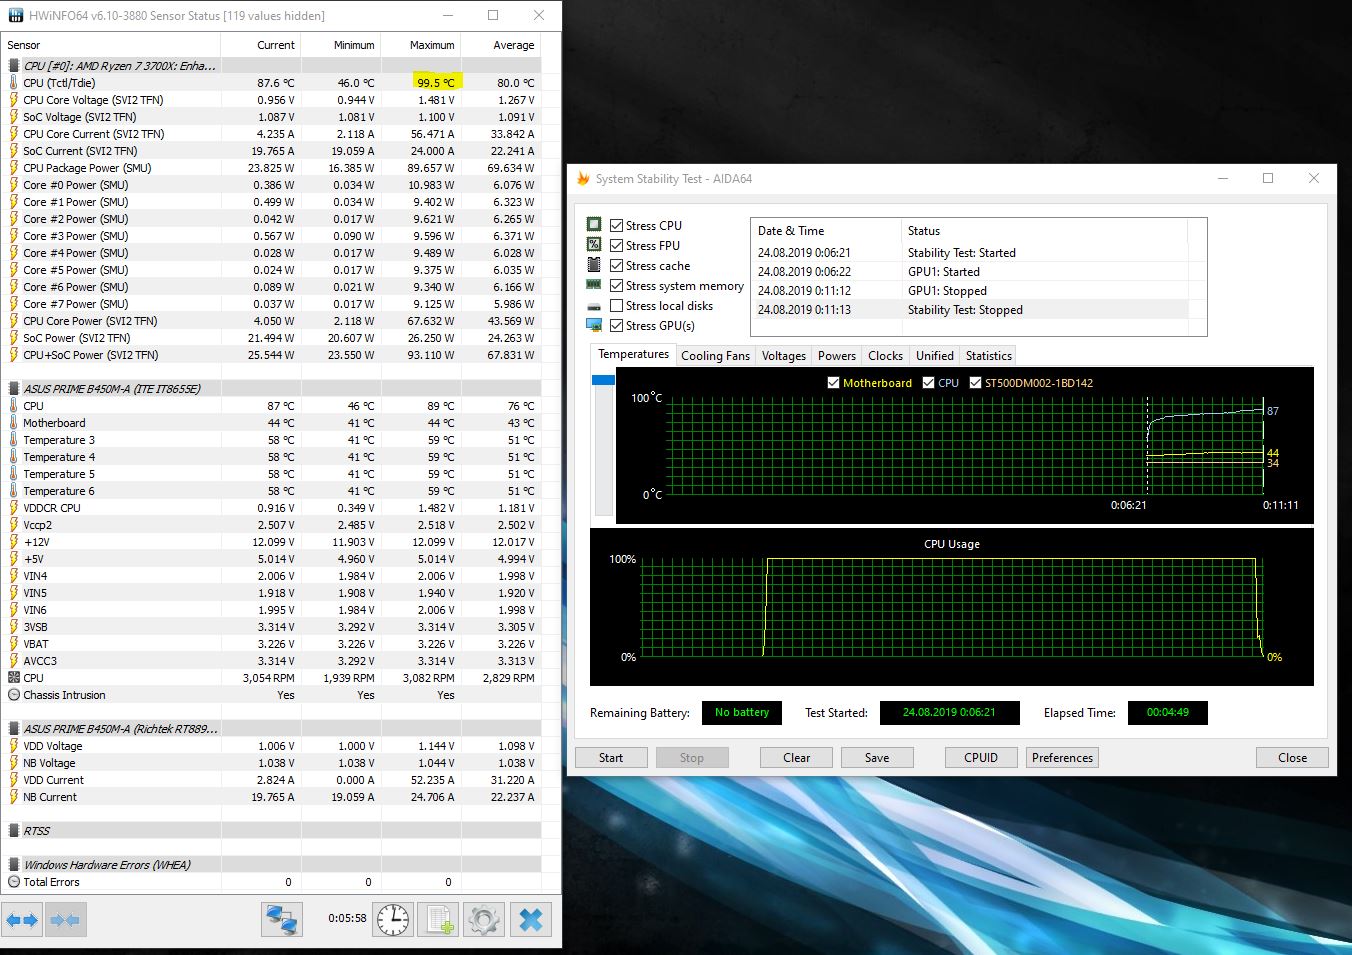Image resolution: width=1352 pixels, height=955 pixels.
Task: Click the AIDA64 Close button
Action: pyautogui.click(x=1292, y=758)
